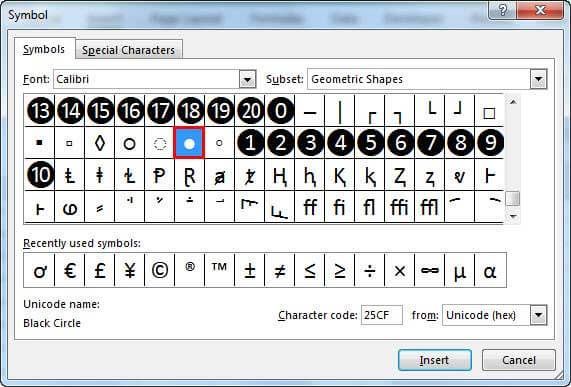Select the ff ligature symbol

tap(310, 207)
